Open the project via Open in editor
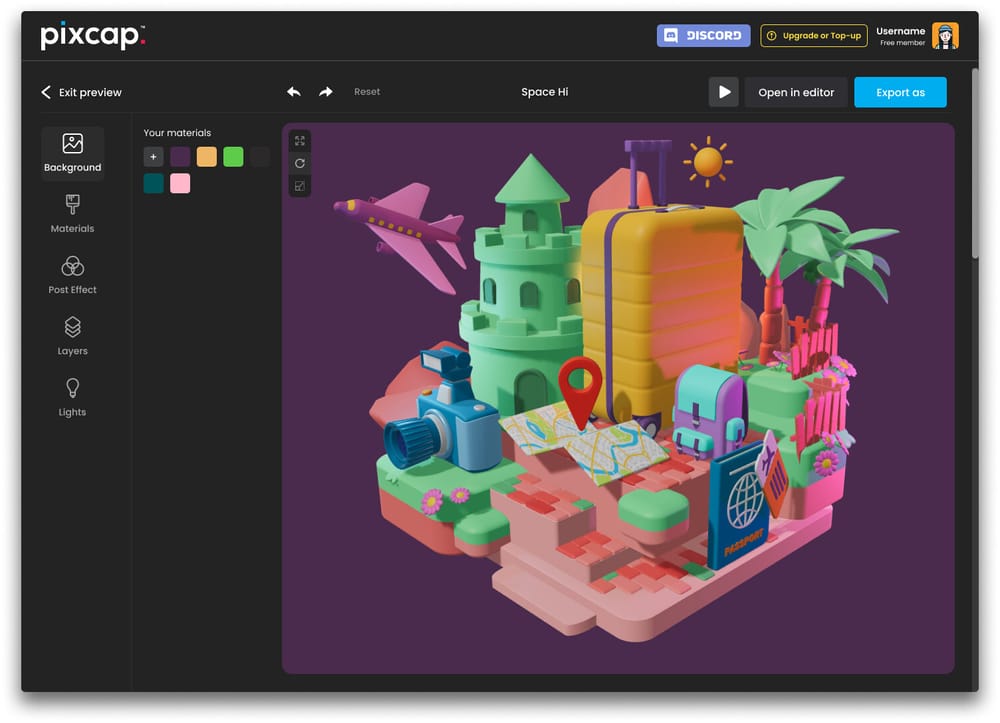Viewport: 1000px width, 723px height. (794, 92)
